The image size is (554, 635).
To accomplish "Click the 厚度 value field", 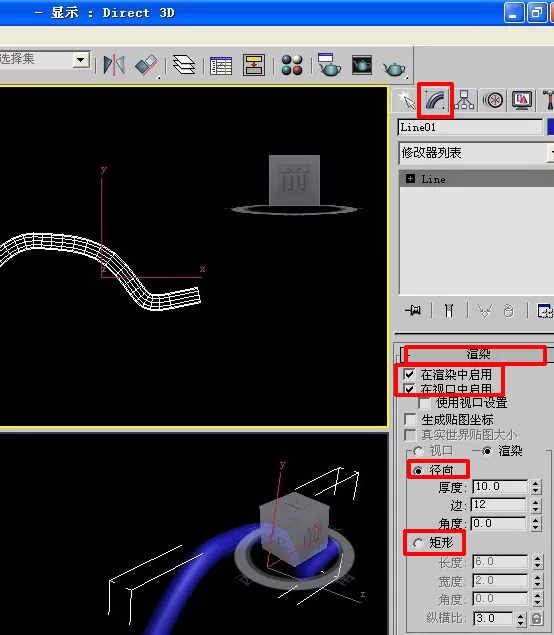I will point(500,486).
